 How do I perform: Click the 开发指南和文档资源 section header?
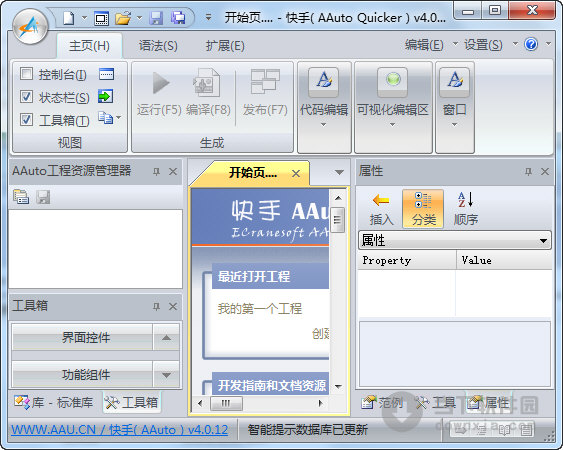[270, 385]
